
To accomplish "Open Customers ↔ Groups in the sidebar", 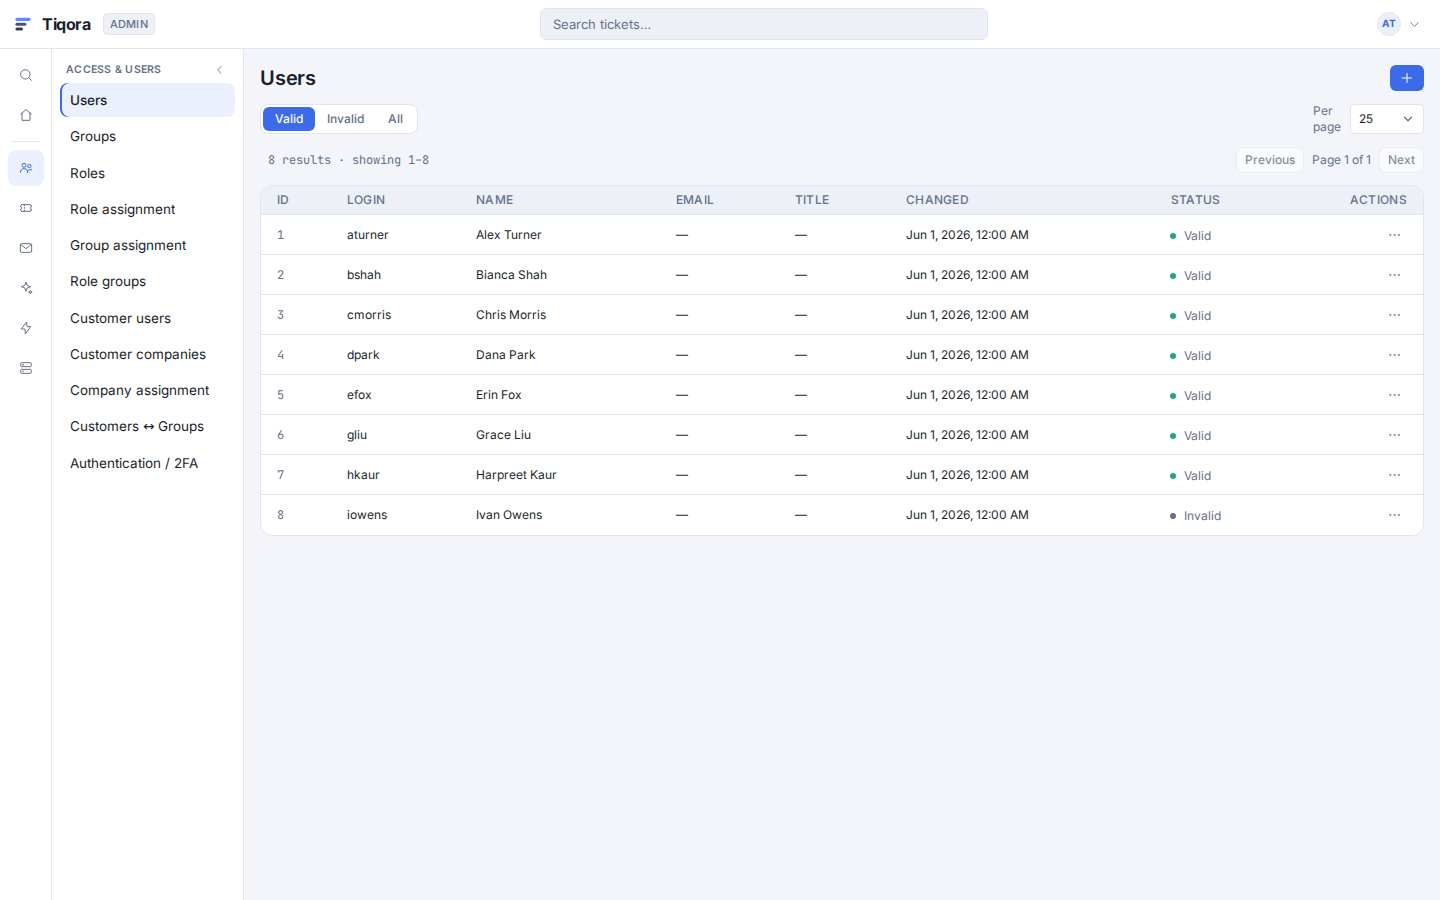I will pyautogui.click(x=147, y=426).
